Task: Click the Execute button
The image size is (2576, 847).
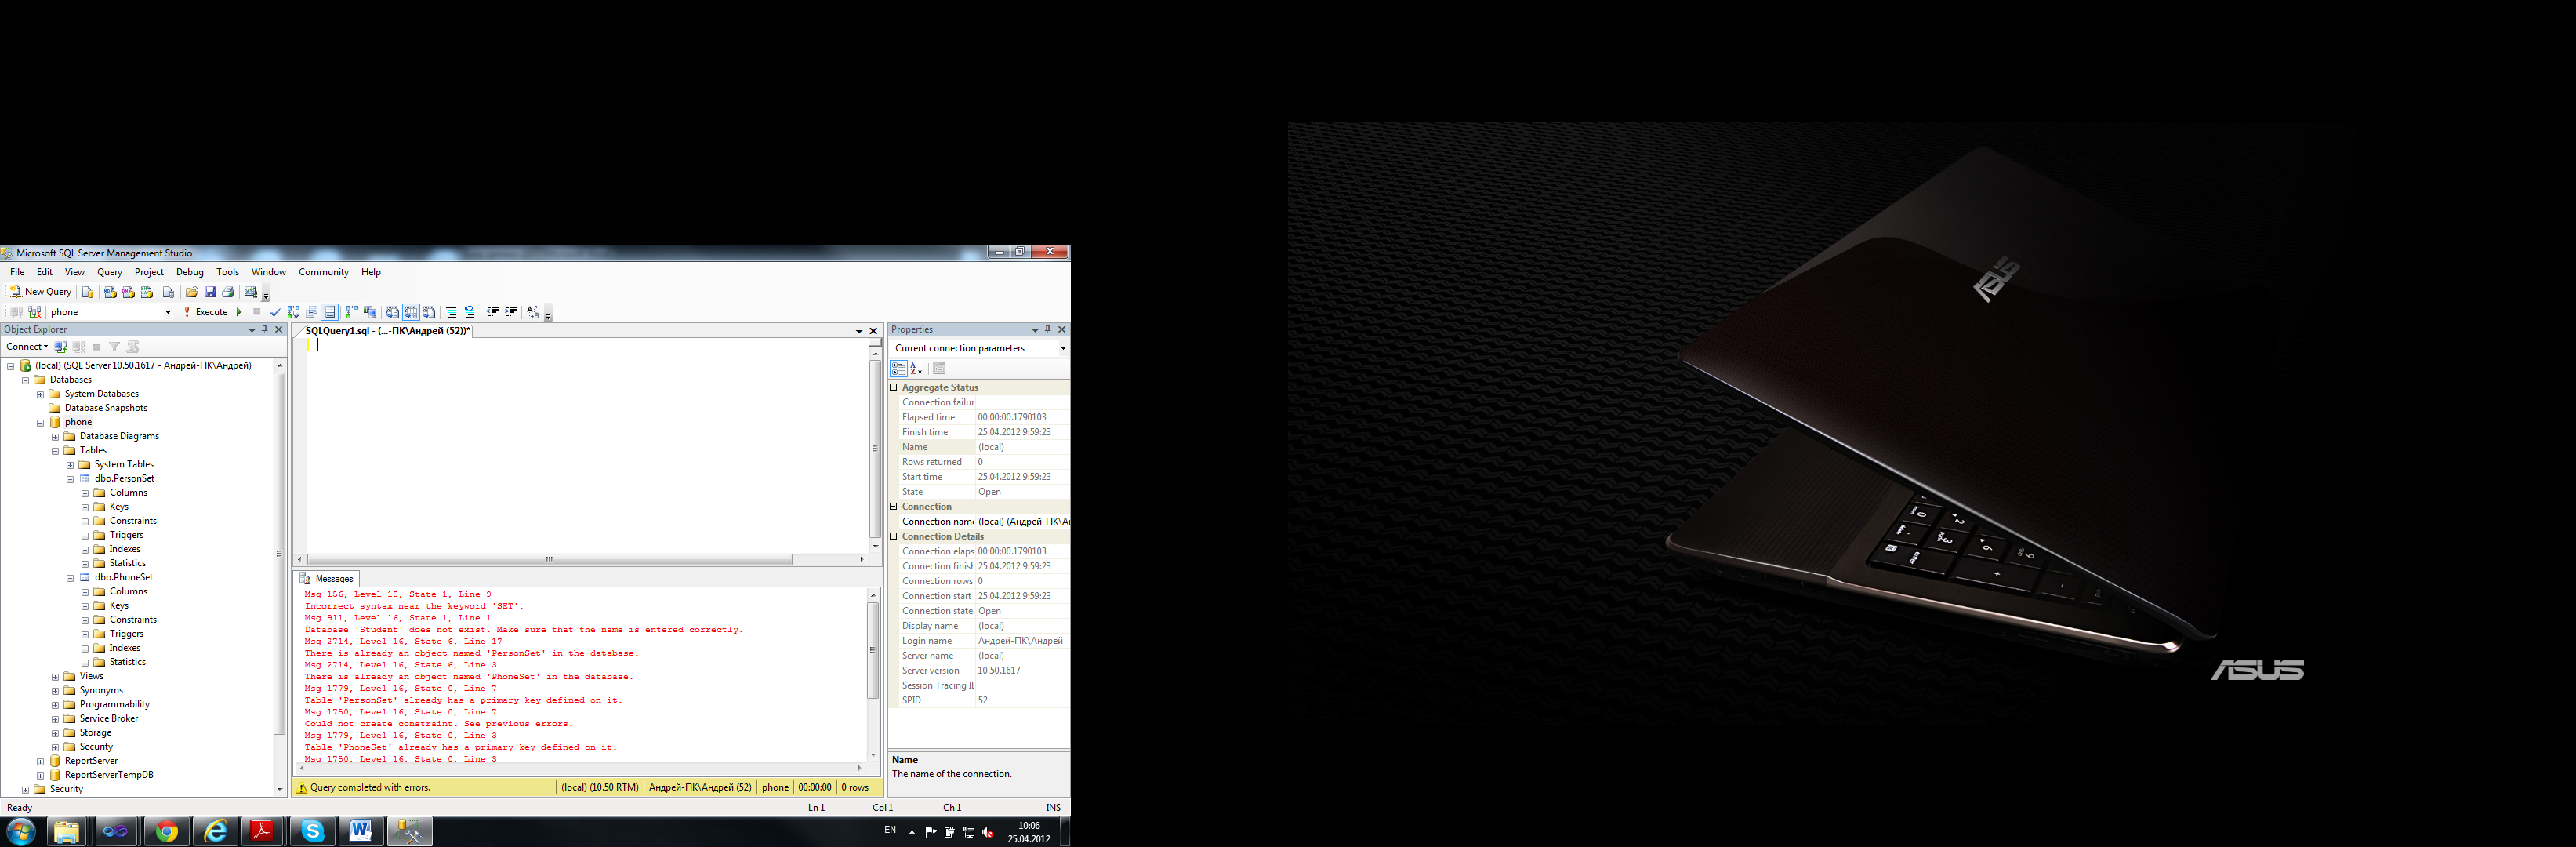Action: [x=206, y=312]
